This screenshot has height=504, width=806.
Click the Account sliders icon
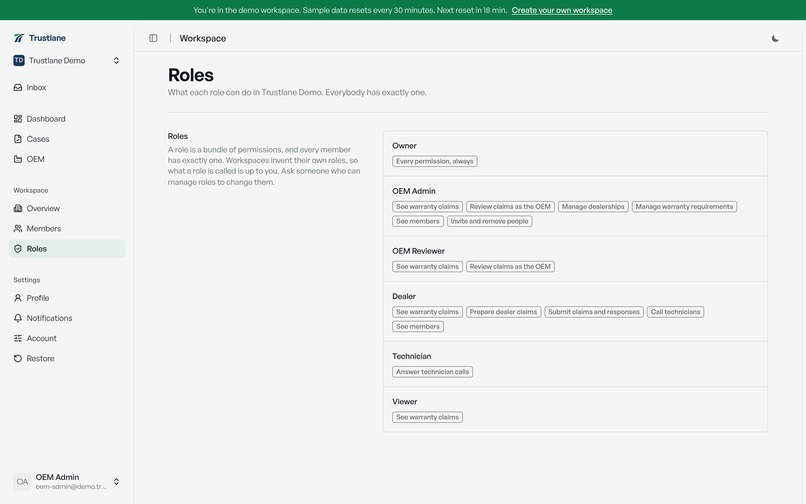coord(18,338)
